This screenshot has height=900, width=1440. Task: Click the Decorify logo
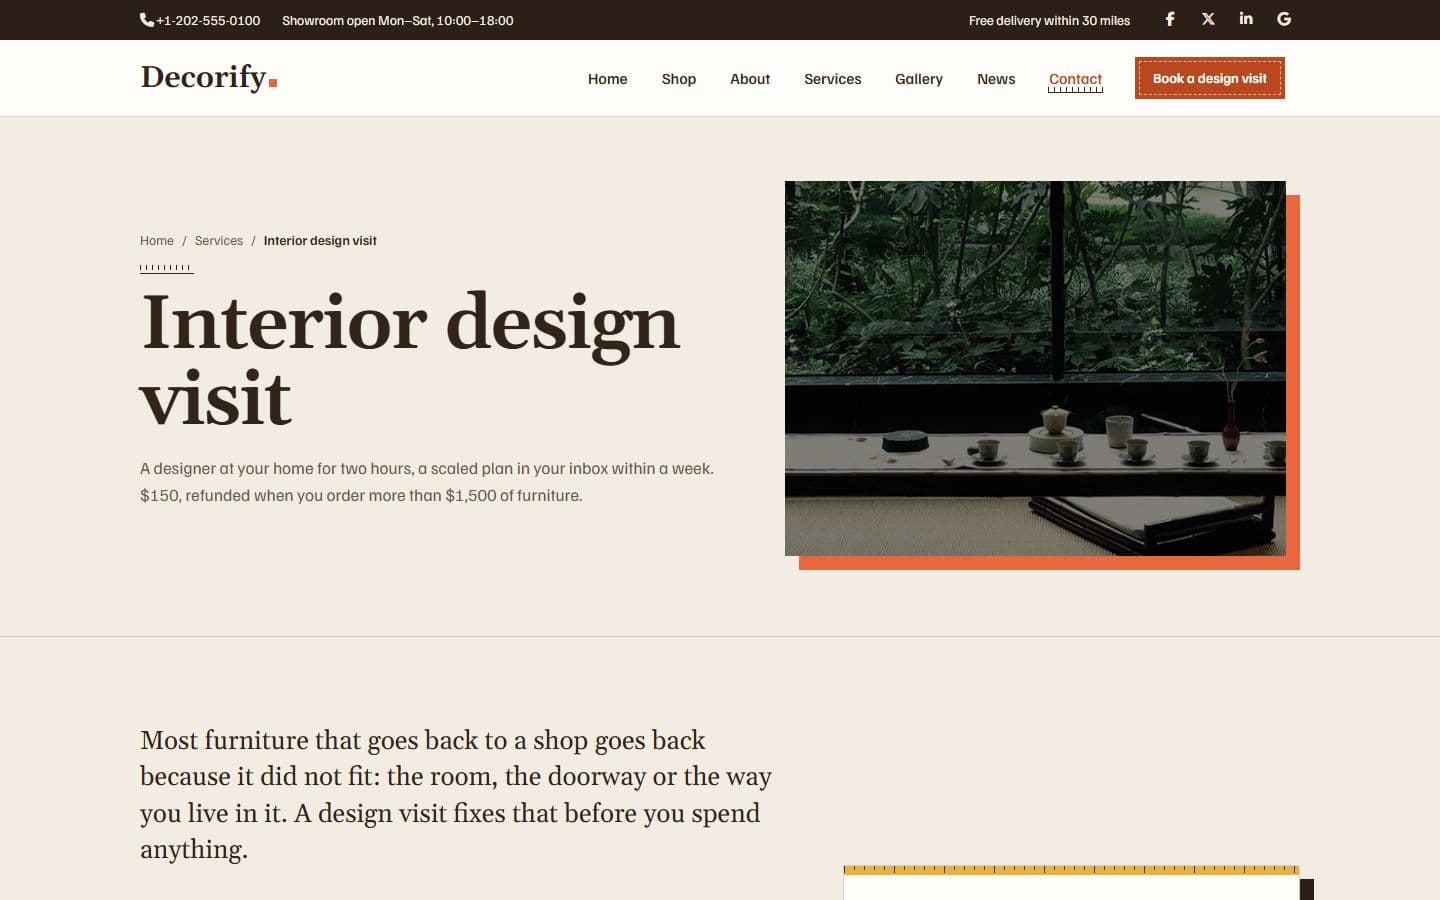coord(209,77)
